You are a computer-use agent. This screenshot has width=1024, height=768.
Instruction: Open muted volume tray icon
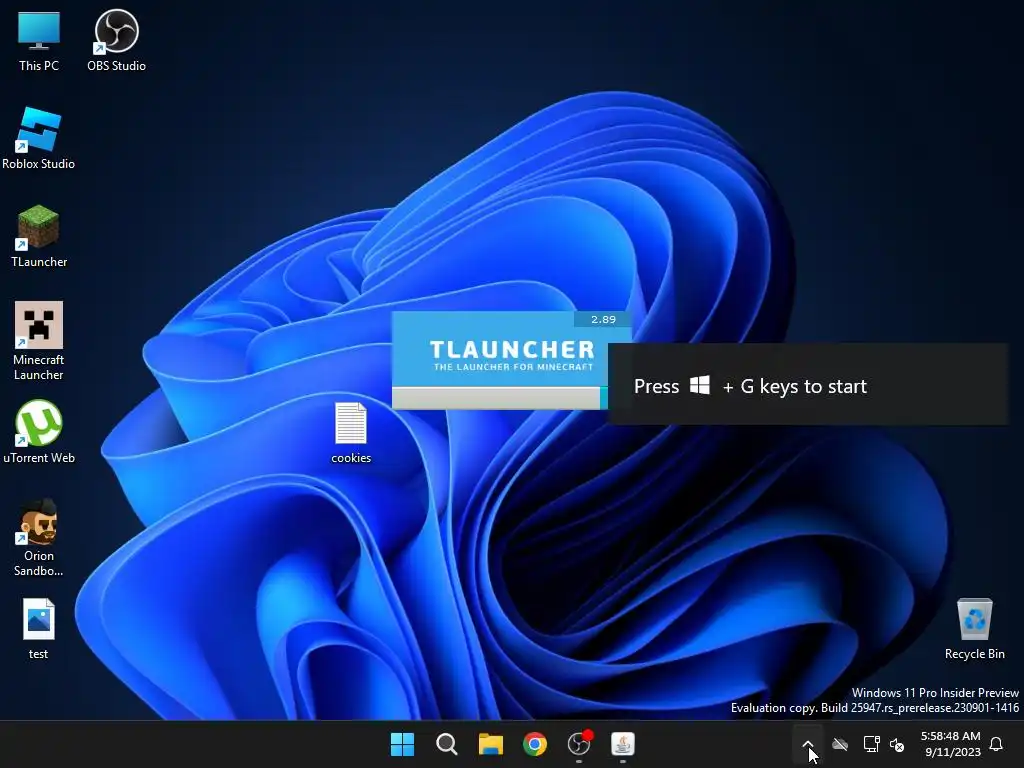pyautogui.click(x=897, y=744)
